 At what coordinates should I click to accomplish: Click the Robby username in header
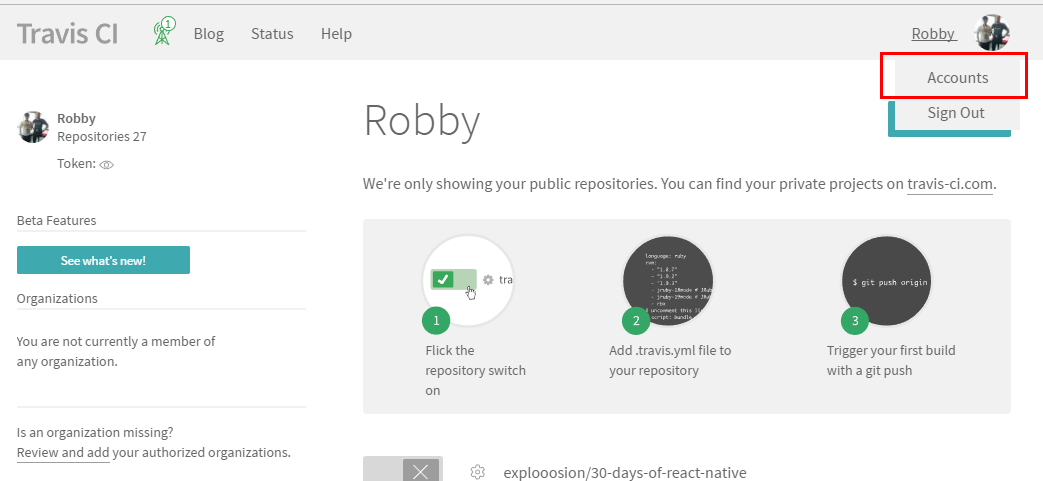pos(933,33)
